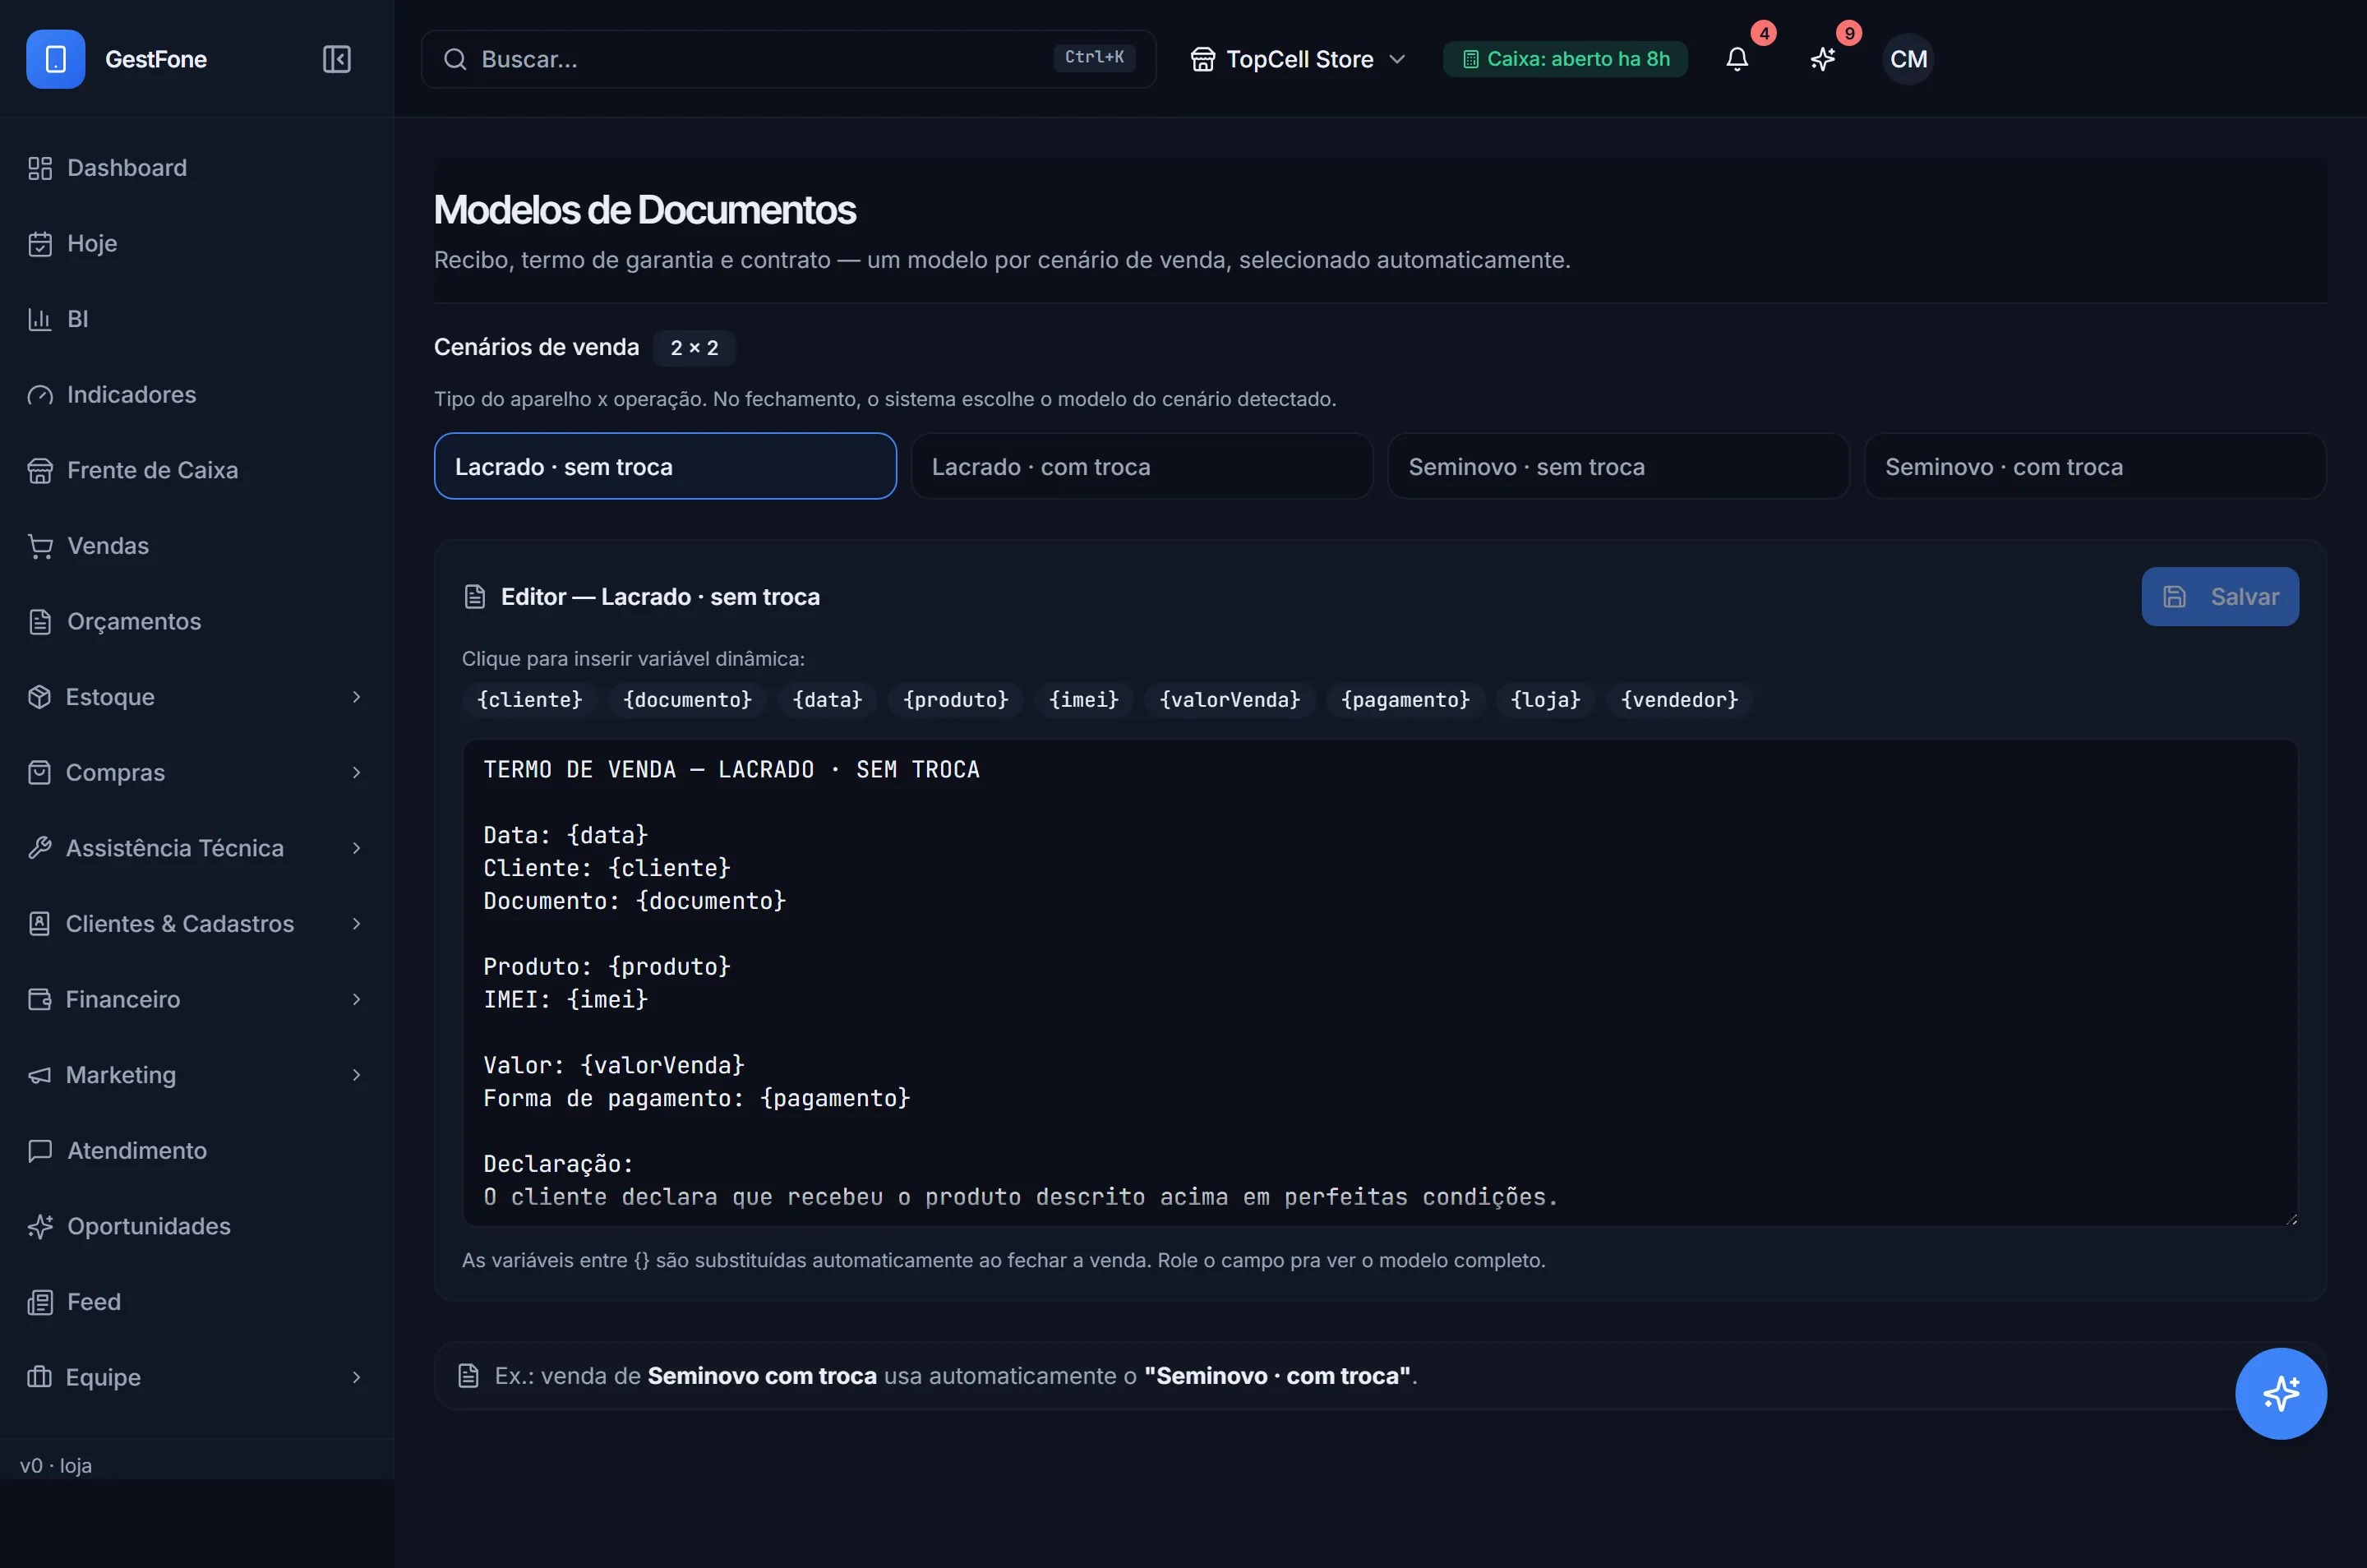Viewport: 2367px width, 1568px height.
Task: Click the Atendimento chat icon
Action: (40, 1151)
